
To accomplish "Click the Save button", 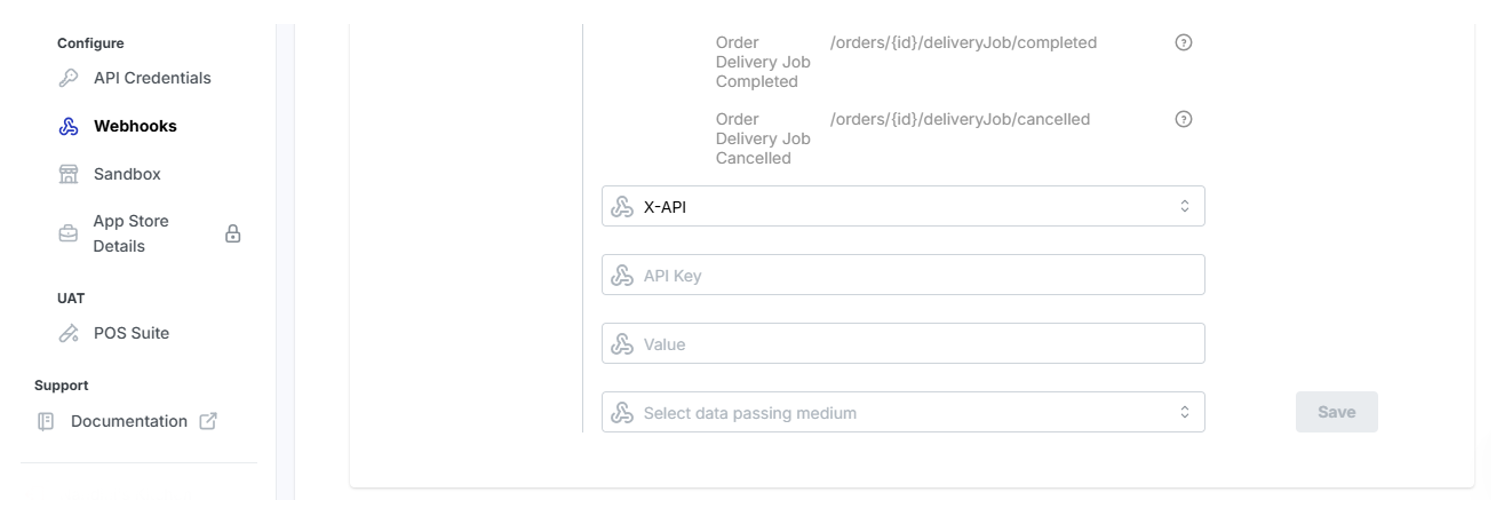I will coord(1337,412).
